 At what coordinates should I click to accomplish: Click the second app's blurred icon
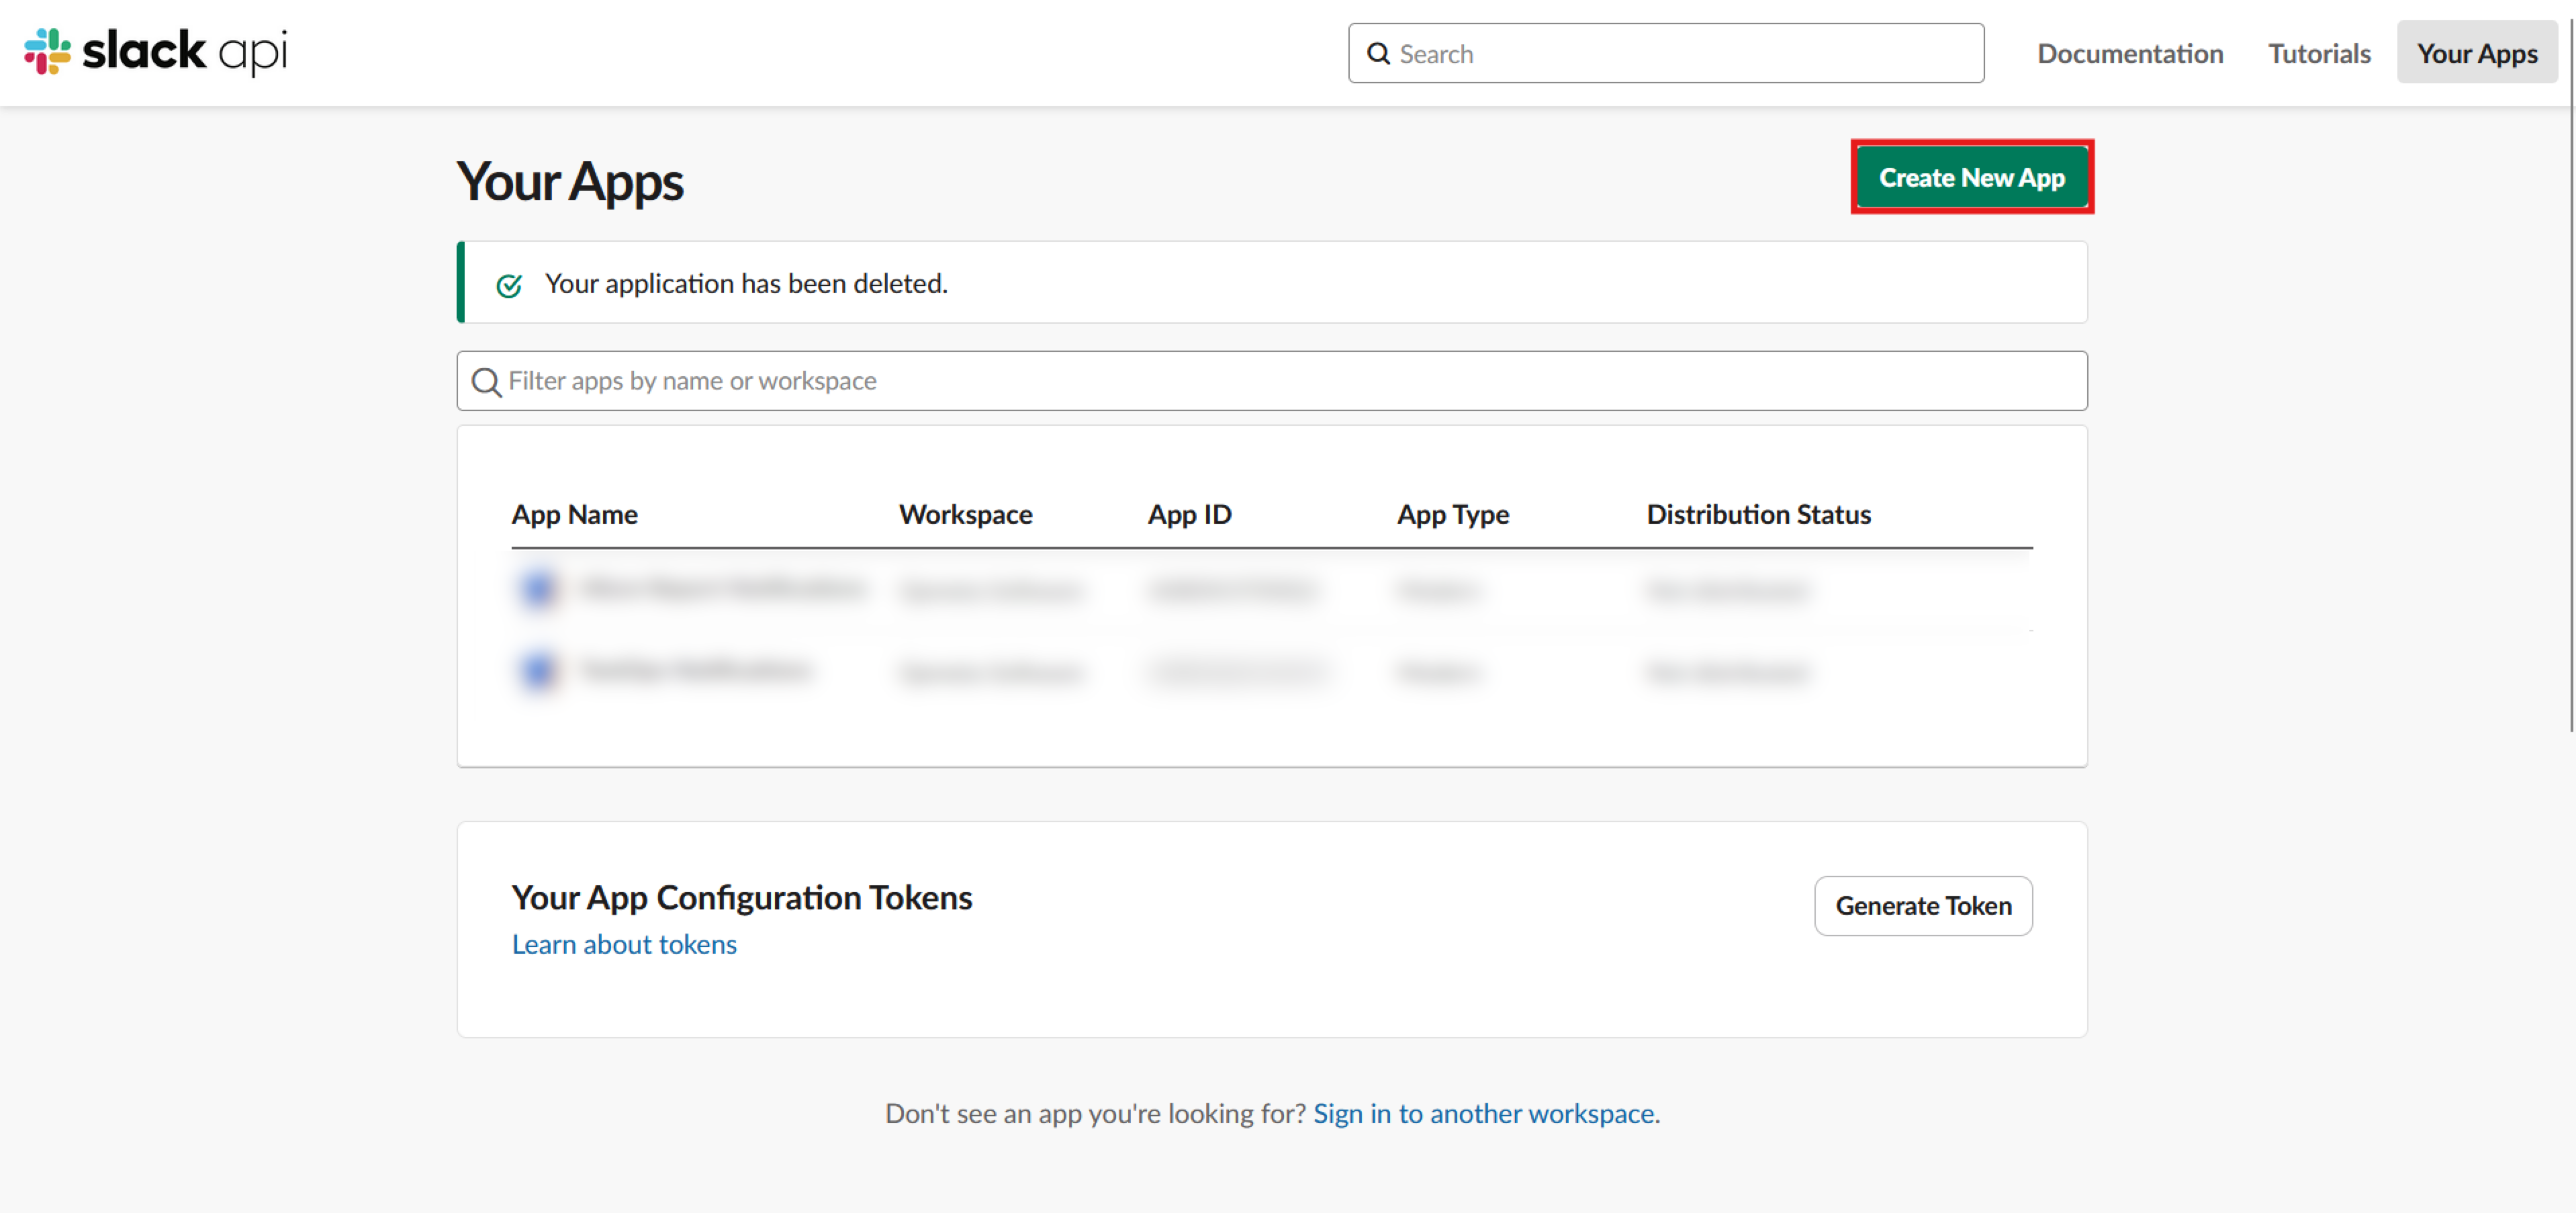coord(538,671)
